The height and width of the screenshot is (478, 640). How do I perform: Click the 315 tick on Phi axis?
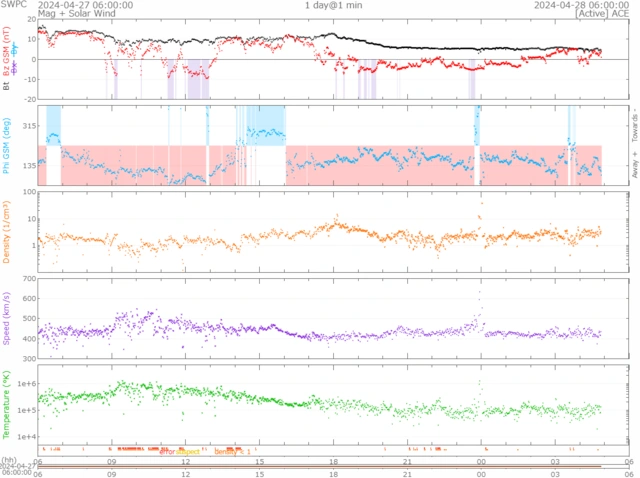coord(30,126)
